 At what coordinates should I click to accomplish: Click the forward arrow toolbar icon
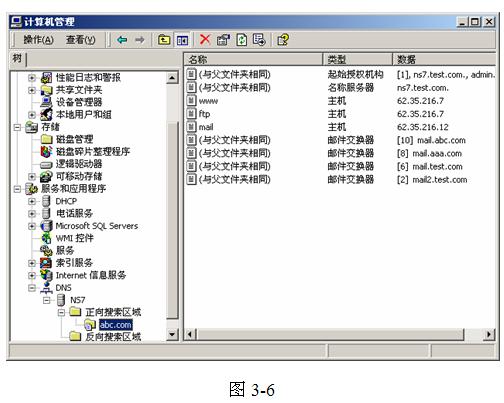tap(140, 40)
